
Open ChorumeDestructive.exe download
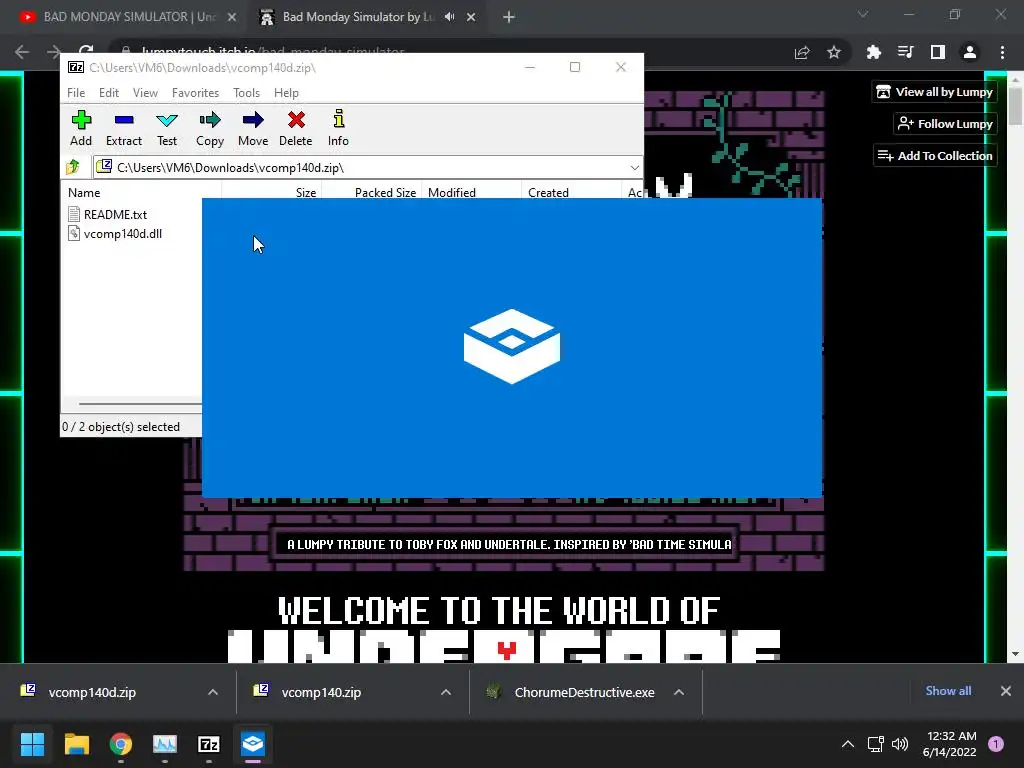[x=583, y=692]
